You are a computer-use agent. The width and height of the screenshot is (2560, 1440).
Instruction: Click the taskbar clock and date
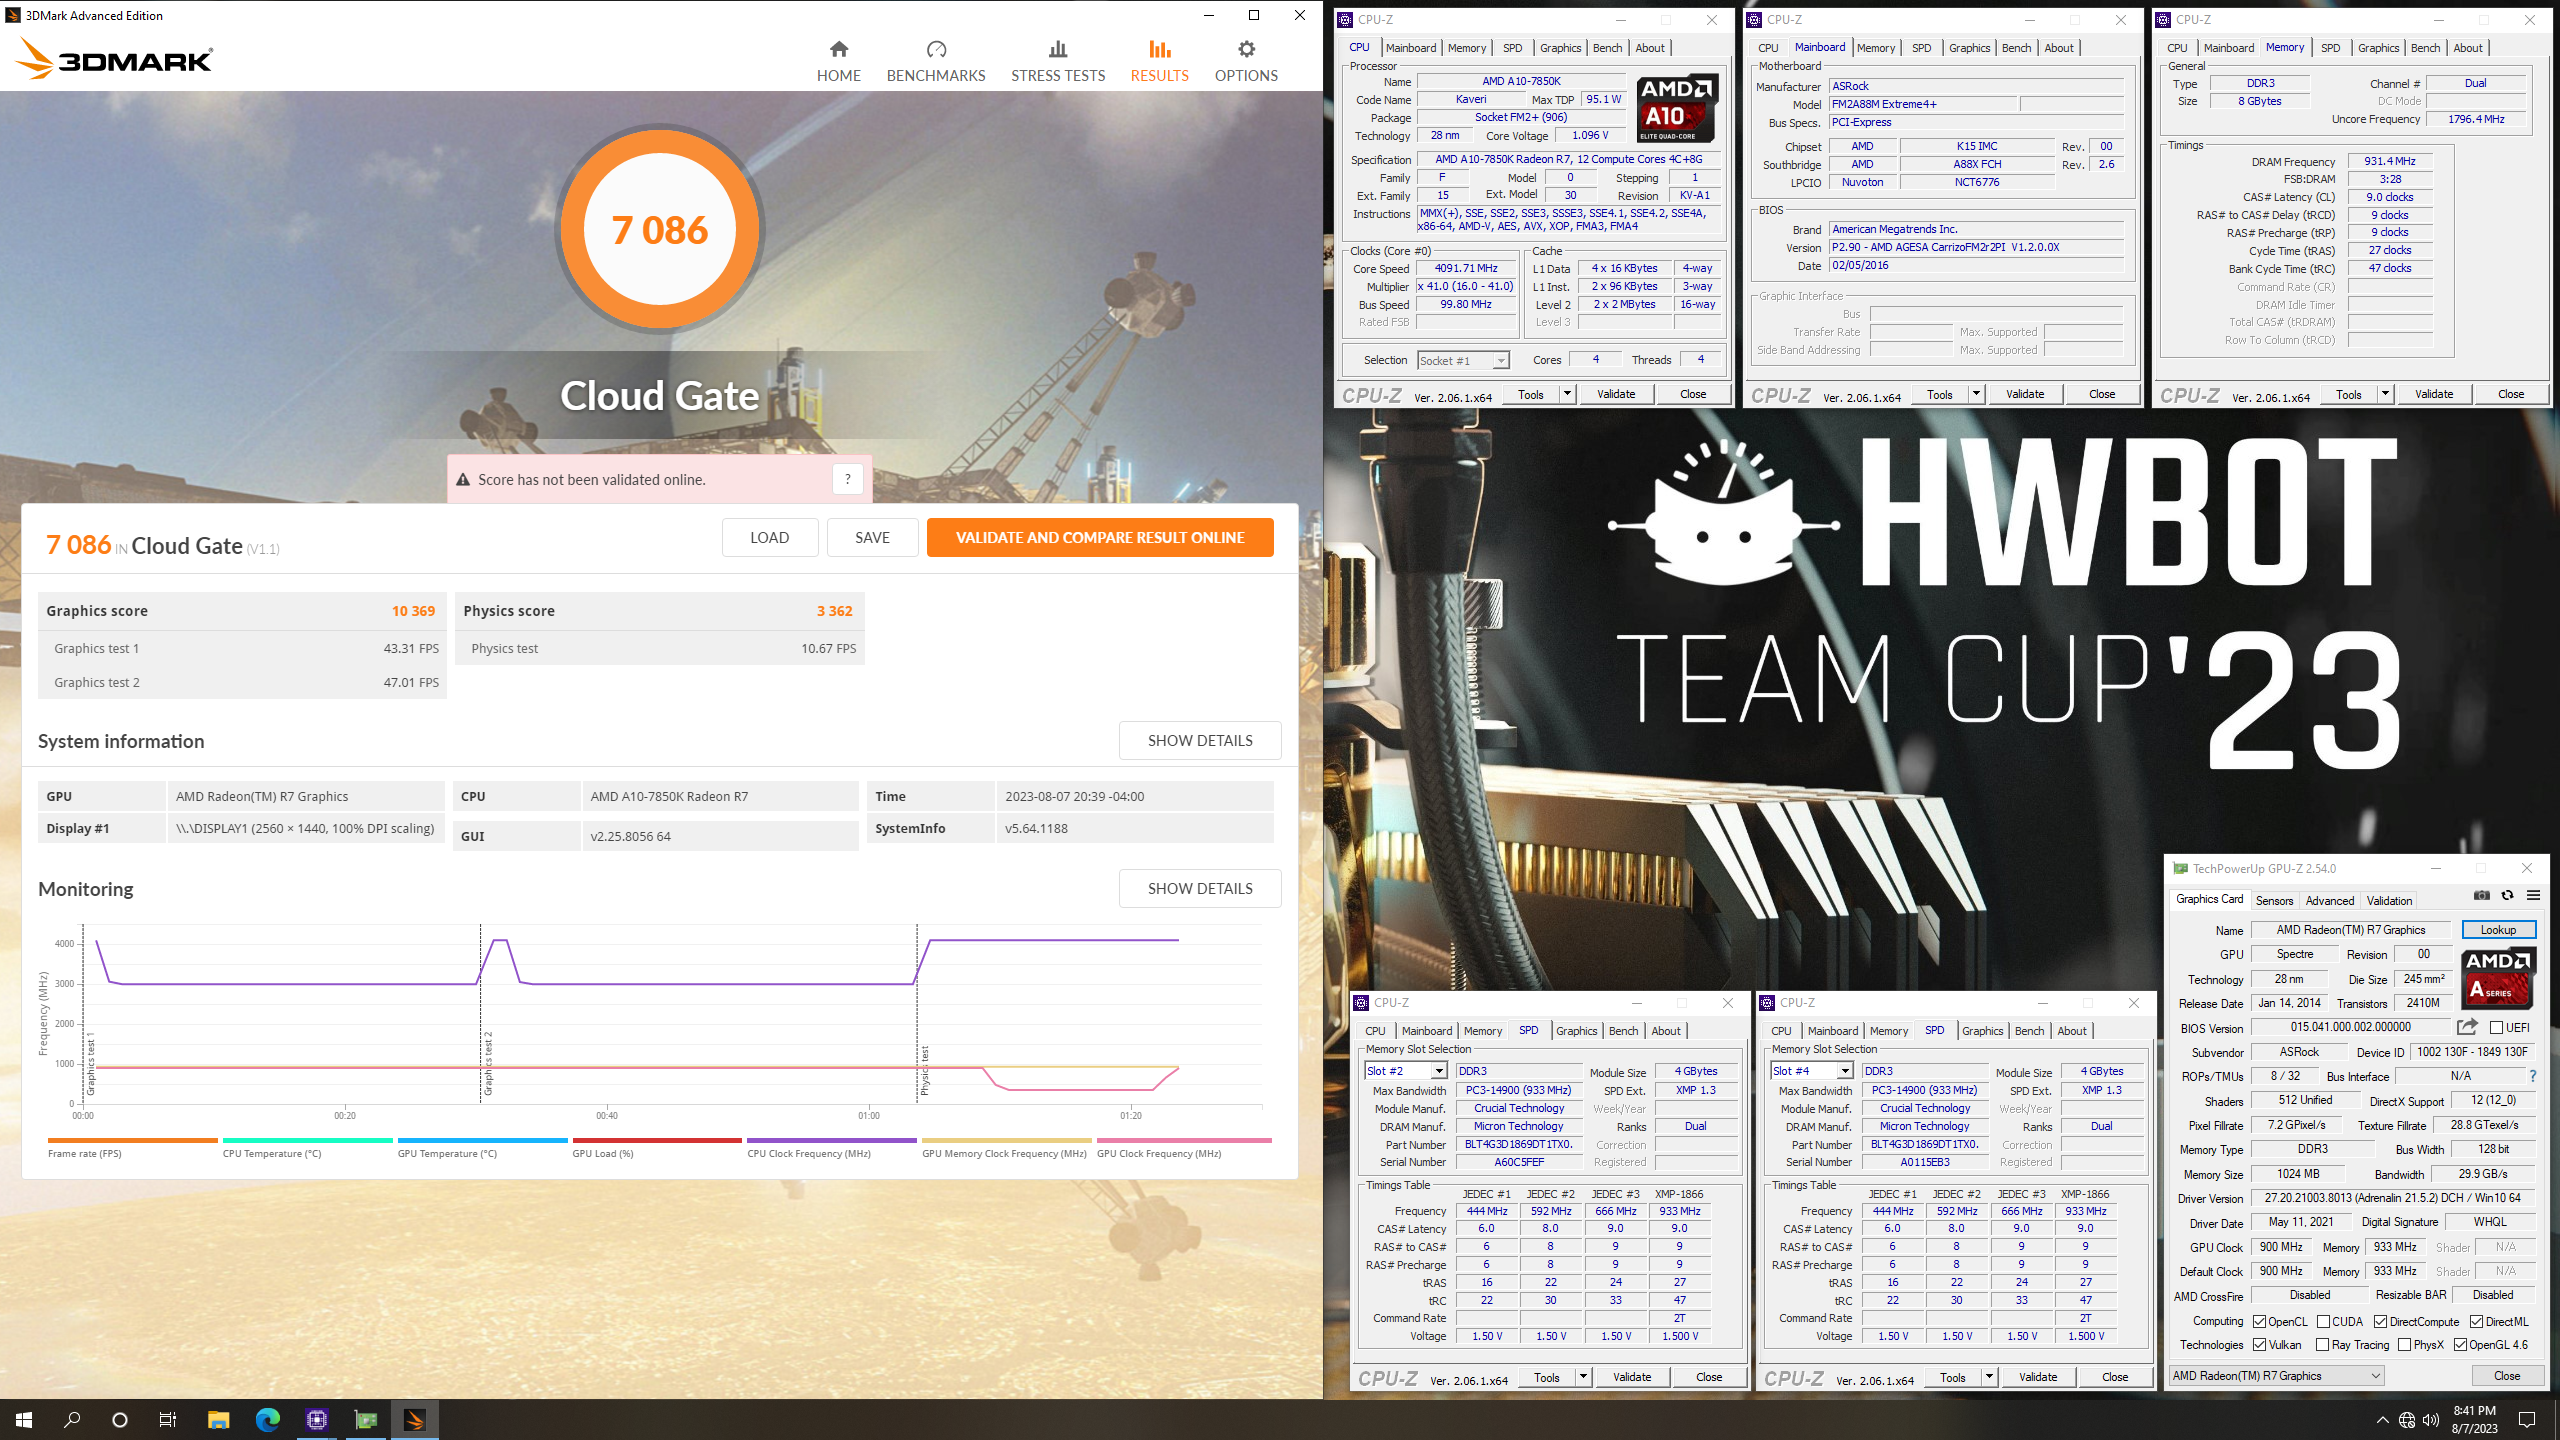[x=2474, y=1419]
